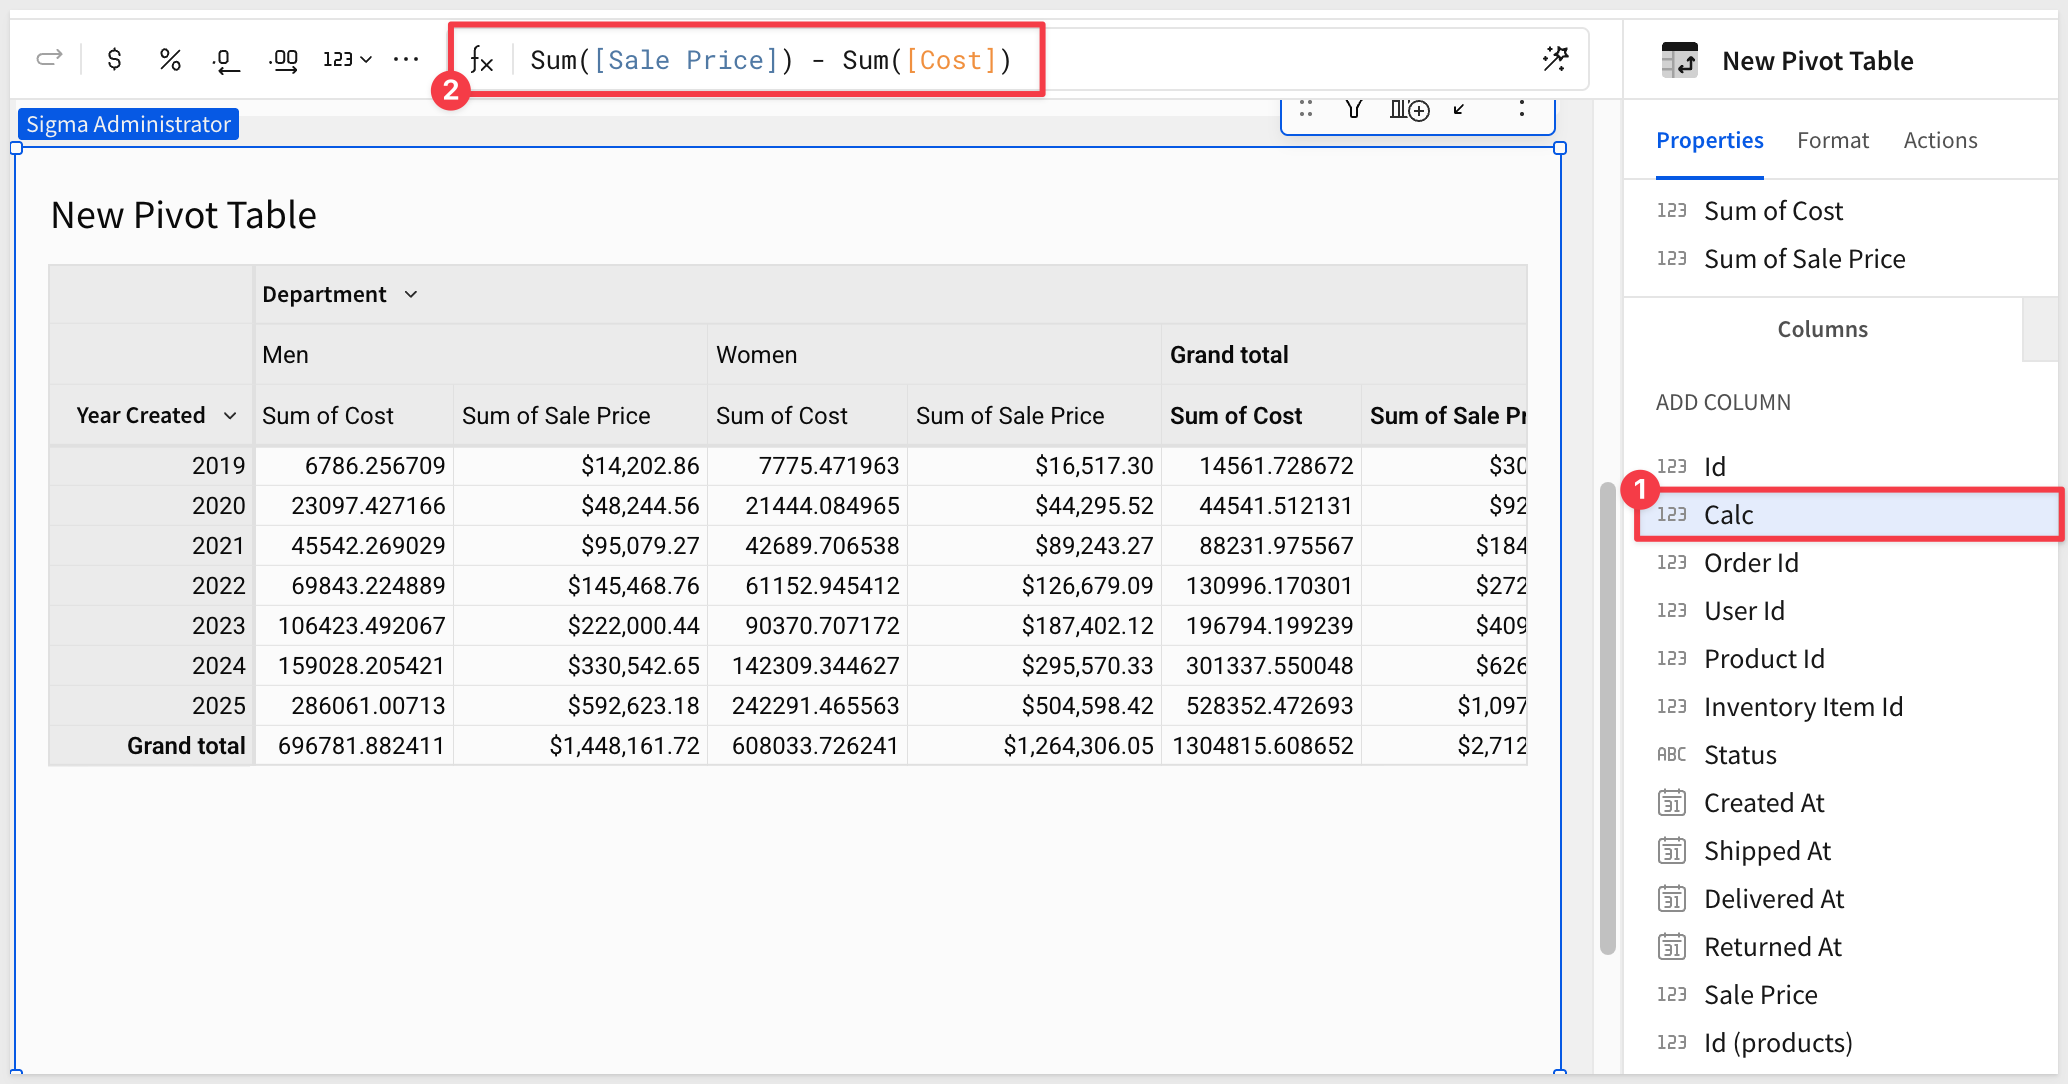Click the filter icon on pivot toolbar
The height and width of the screenshot is (1084, 2068).
point(1354,109)
